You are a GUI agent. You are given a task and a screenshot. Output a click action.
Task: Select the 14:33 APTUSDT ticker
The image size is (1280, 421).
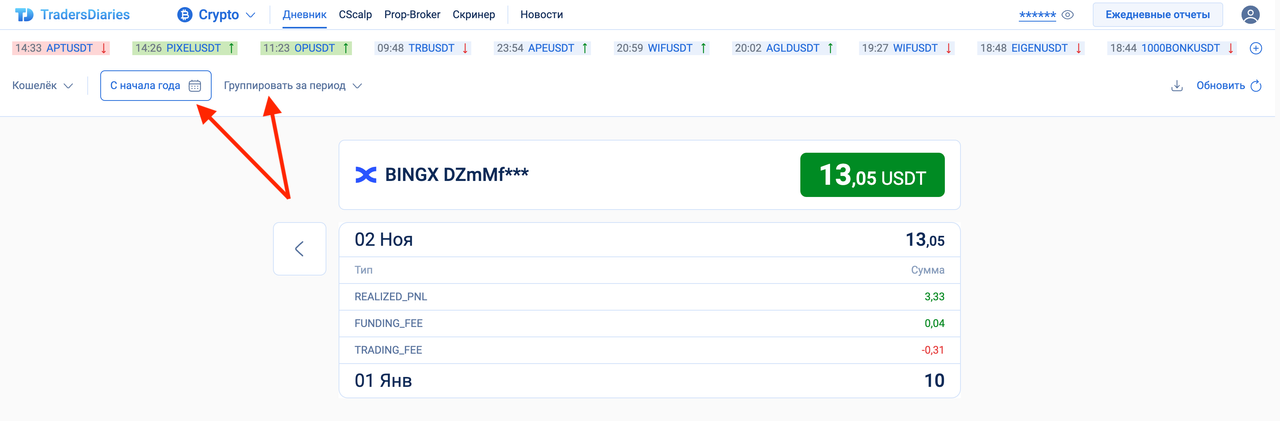(62, 48)
